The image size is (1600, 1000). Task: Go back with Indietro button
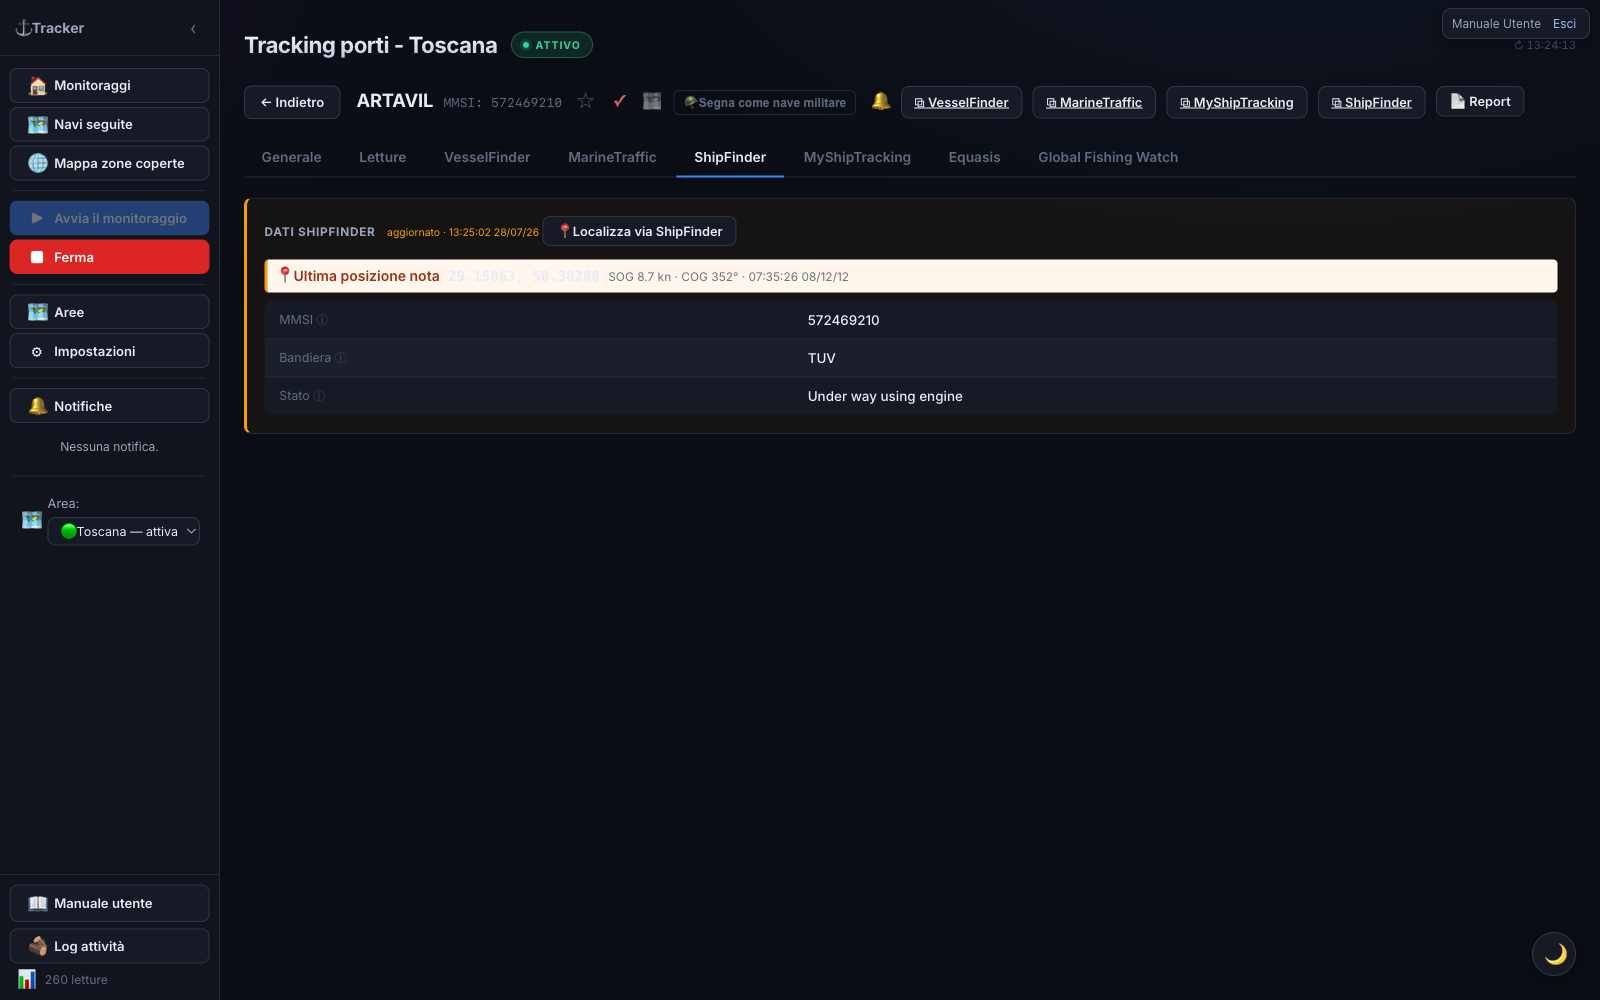[x=292, y=102]
